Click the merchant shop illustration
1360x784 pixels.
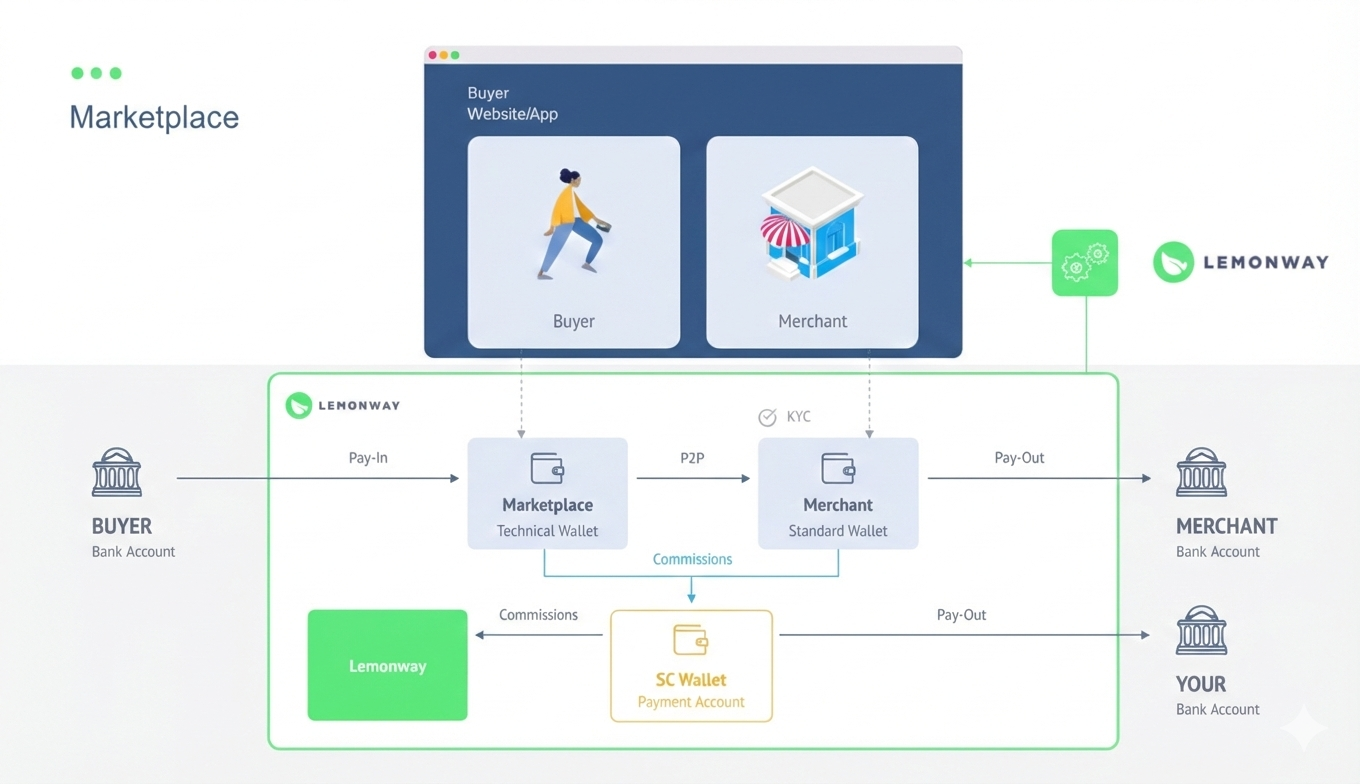click(x=812, y=224)
